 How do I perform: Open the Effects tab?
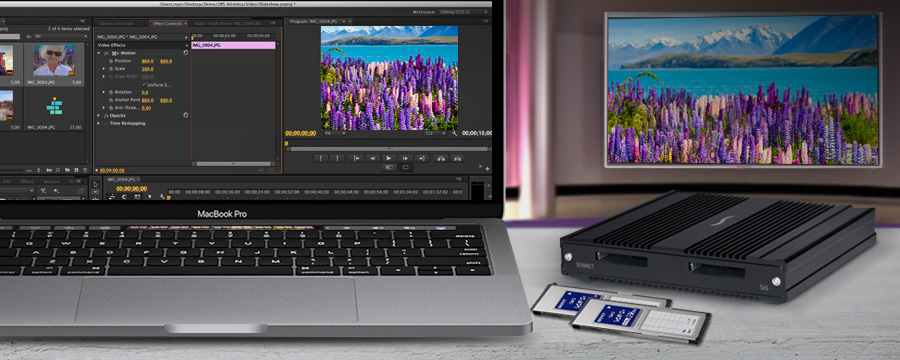coord(27,181)
